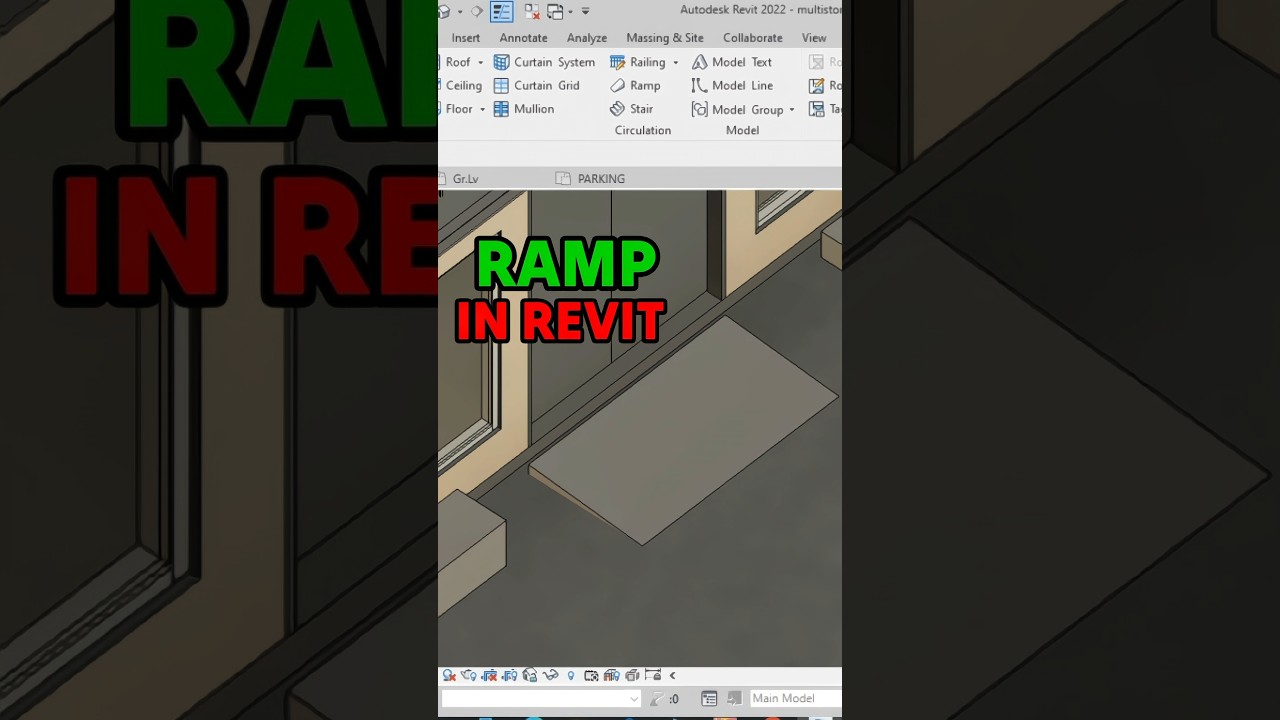1280x720 pixels.
Task: Switch to the PARKING view tab
Action: click(591, 178)
